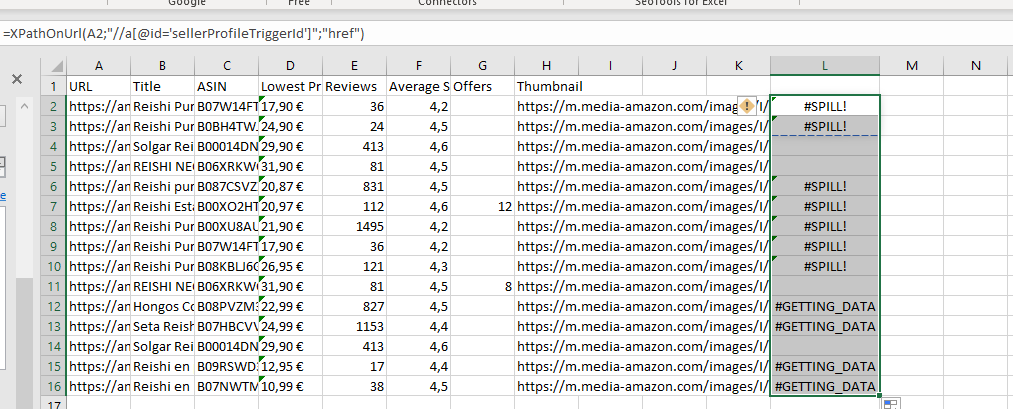Click the Thumbnail header cell H1

(547, 86)
